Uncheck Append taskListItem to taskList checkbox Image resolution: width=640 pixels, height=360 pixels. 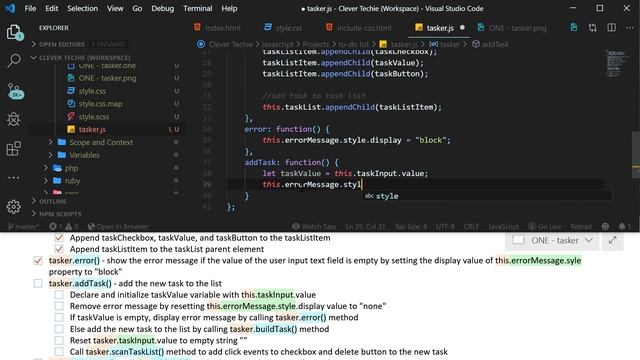[x=59, y=249]
